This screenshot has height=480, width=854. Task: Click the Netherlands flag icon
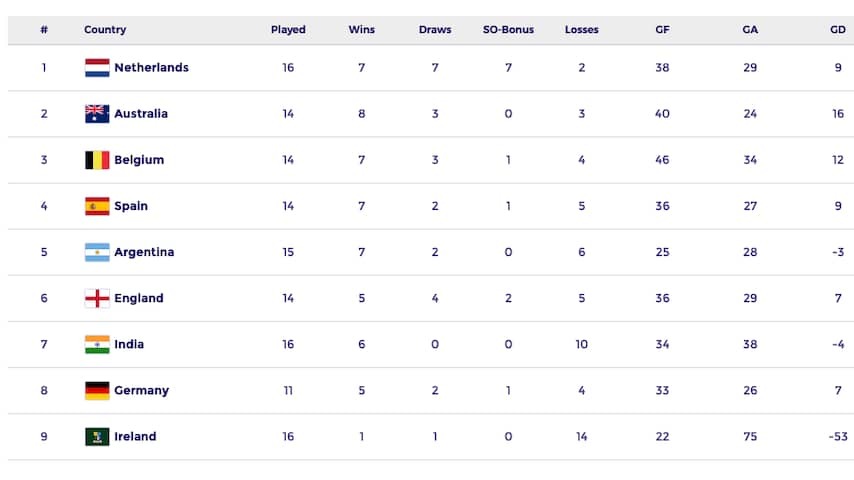[x=97, y=68]
